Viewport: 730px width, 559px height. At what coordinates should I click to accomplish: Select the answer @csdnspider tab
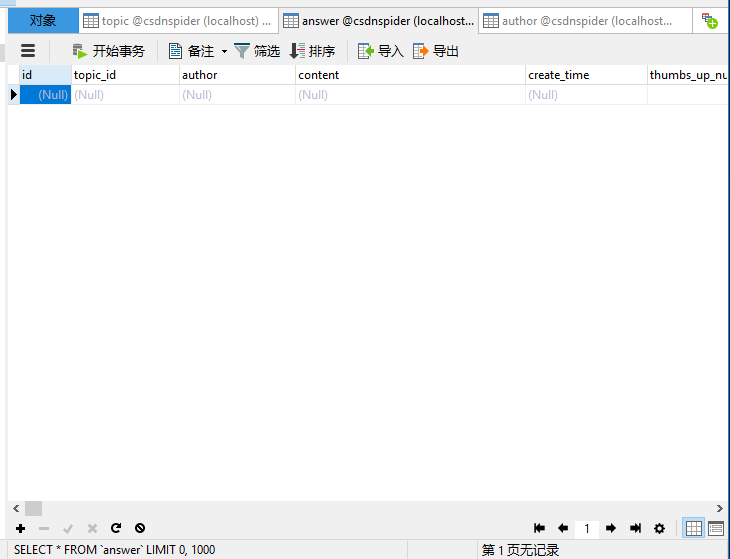click(x=379, y=21)
